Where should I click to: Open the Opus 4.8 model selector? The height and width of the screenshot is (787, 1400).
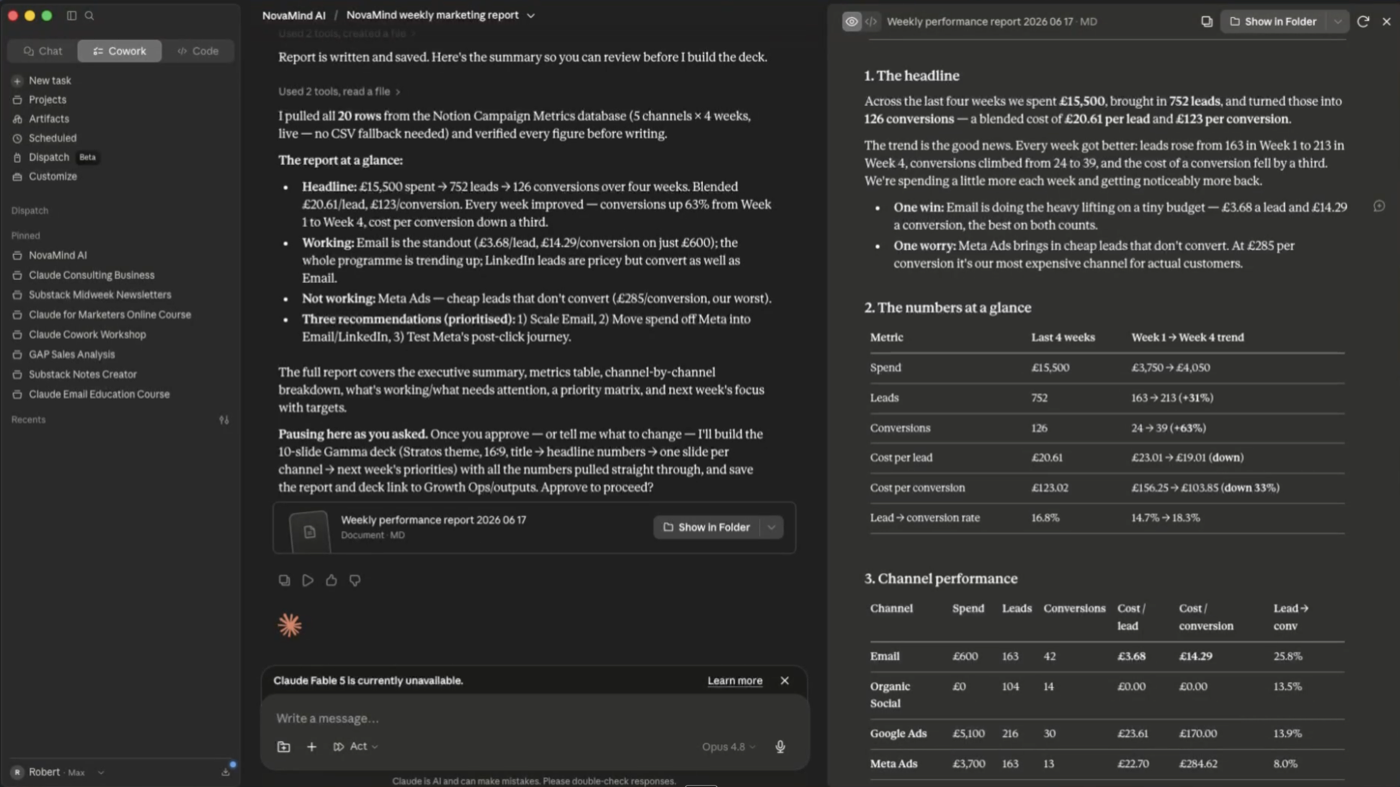point(729,747)
